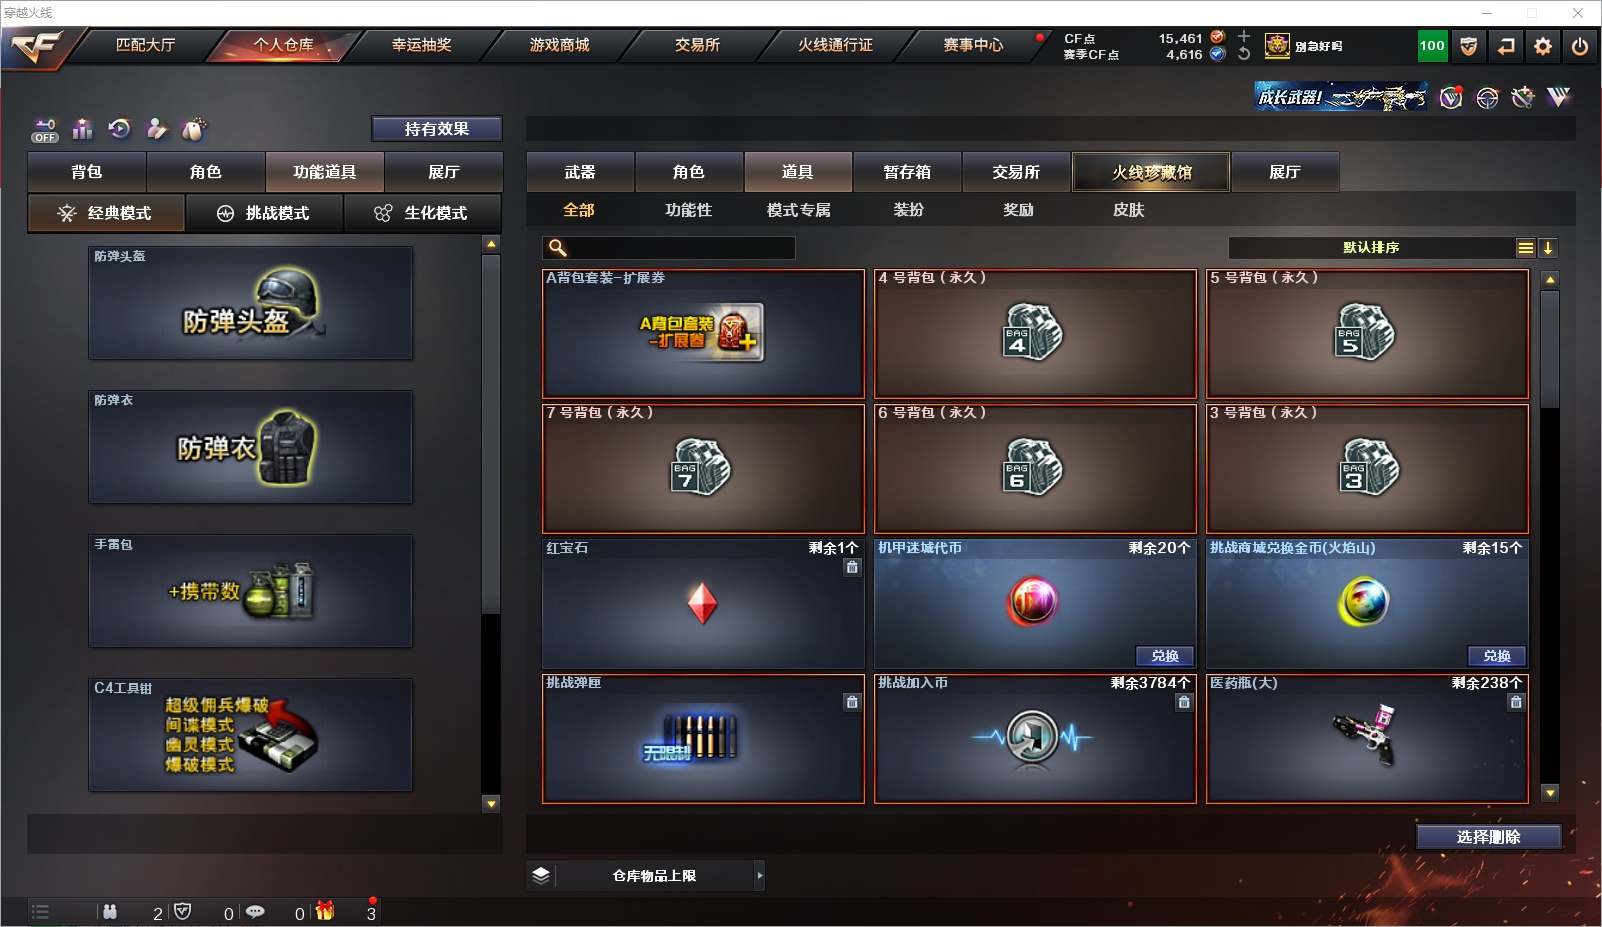Toggle sort order arrow button

coord(1548,248)
